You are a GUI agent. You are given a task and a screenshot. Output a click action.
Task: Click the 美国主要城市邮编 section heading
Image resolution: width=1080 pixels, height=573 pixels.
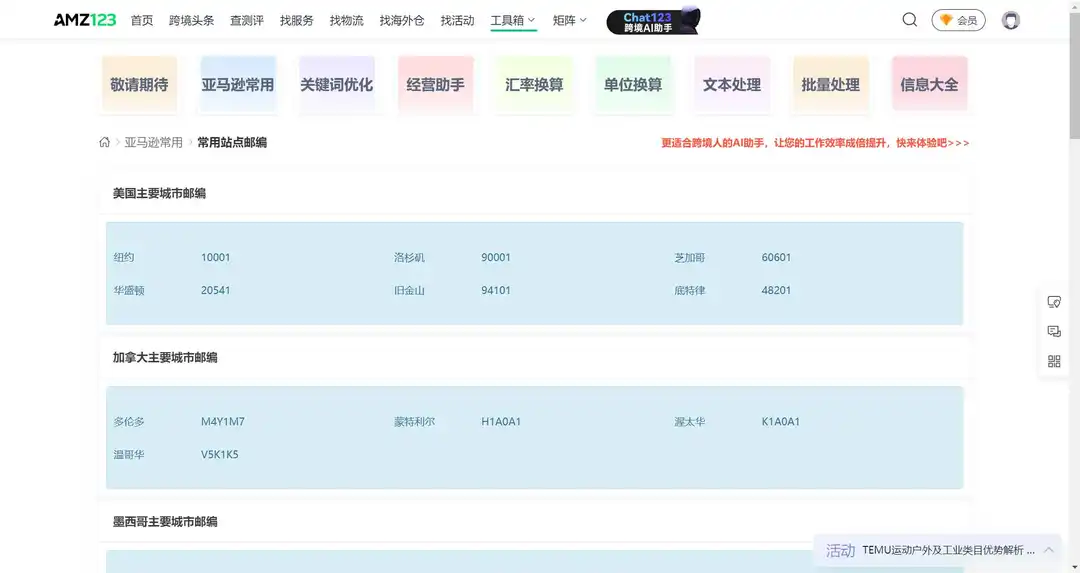[159, 194]
